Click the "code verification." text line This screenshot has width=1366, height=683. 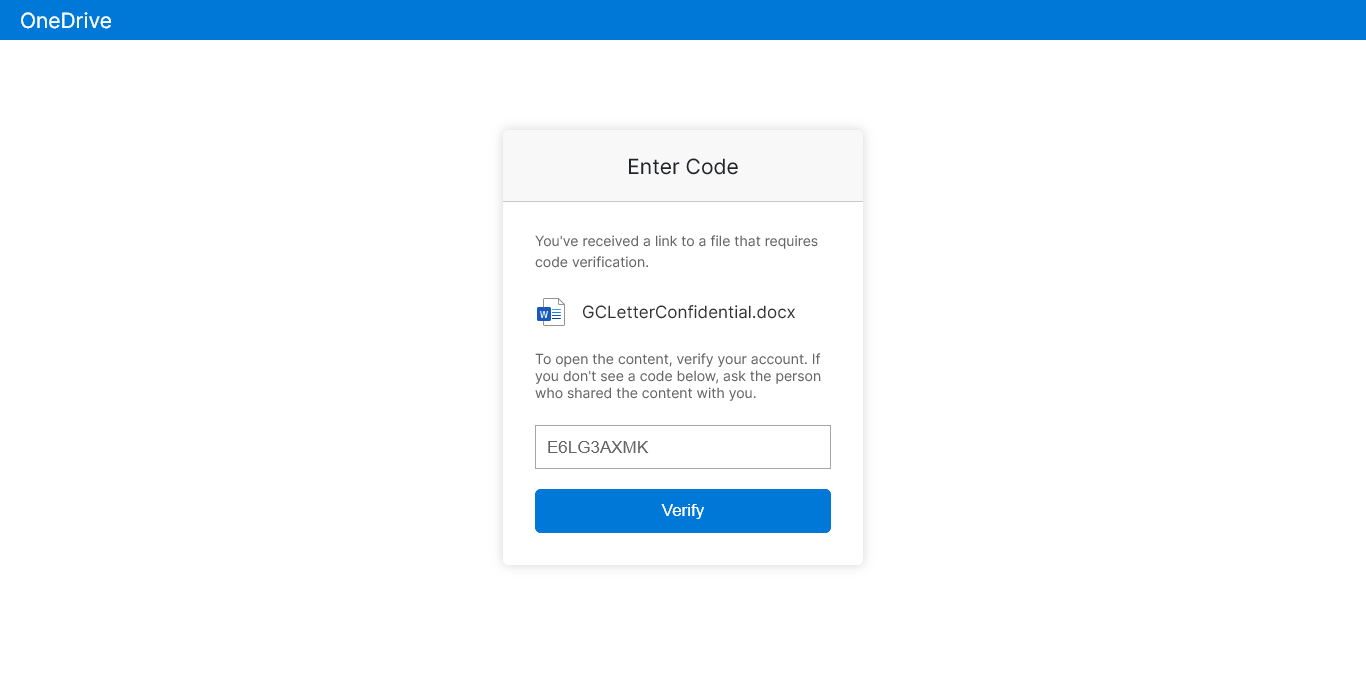pos(592,262)
